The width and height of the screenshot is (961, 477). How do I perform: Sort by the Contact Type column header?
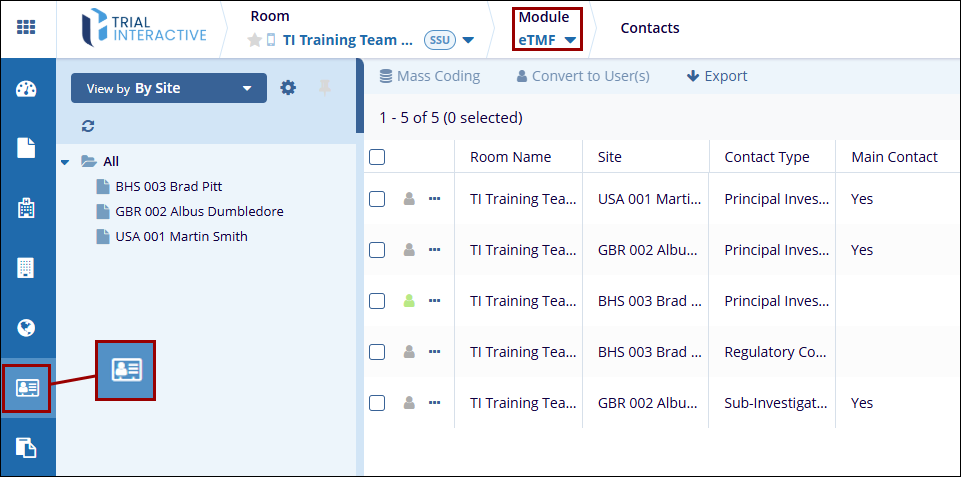pyautogui.click(x=766, y=157)
